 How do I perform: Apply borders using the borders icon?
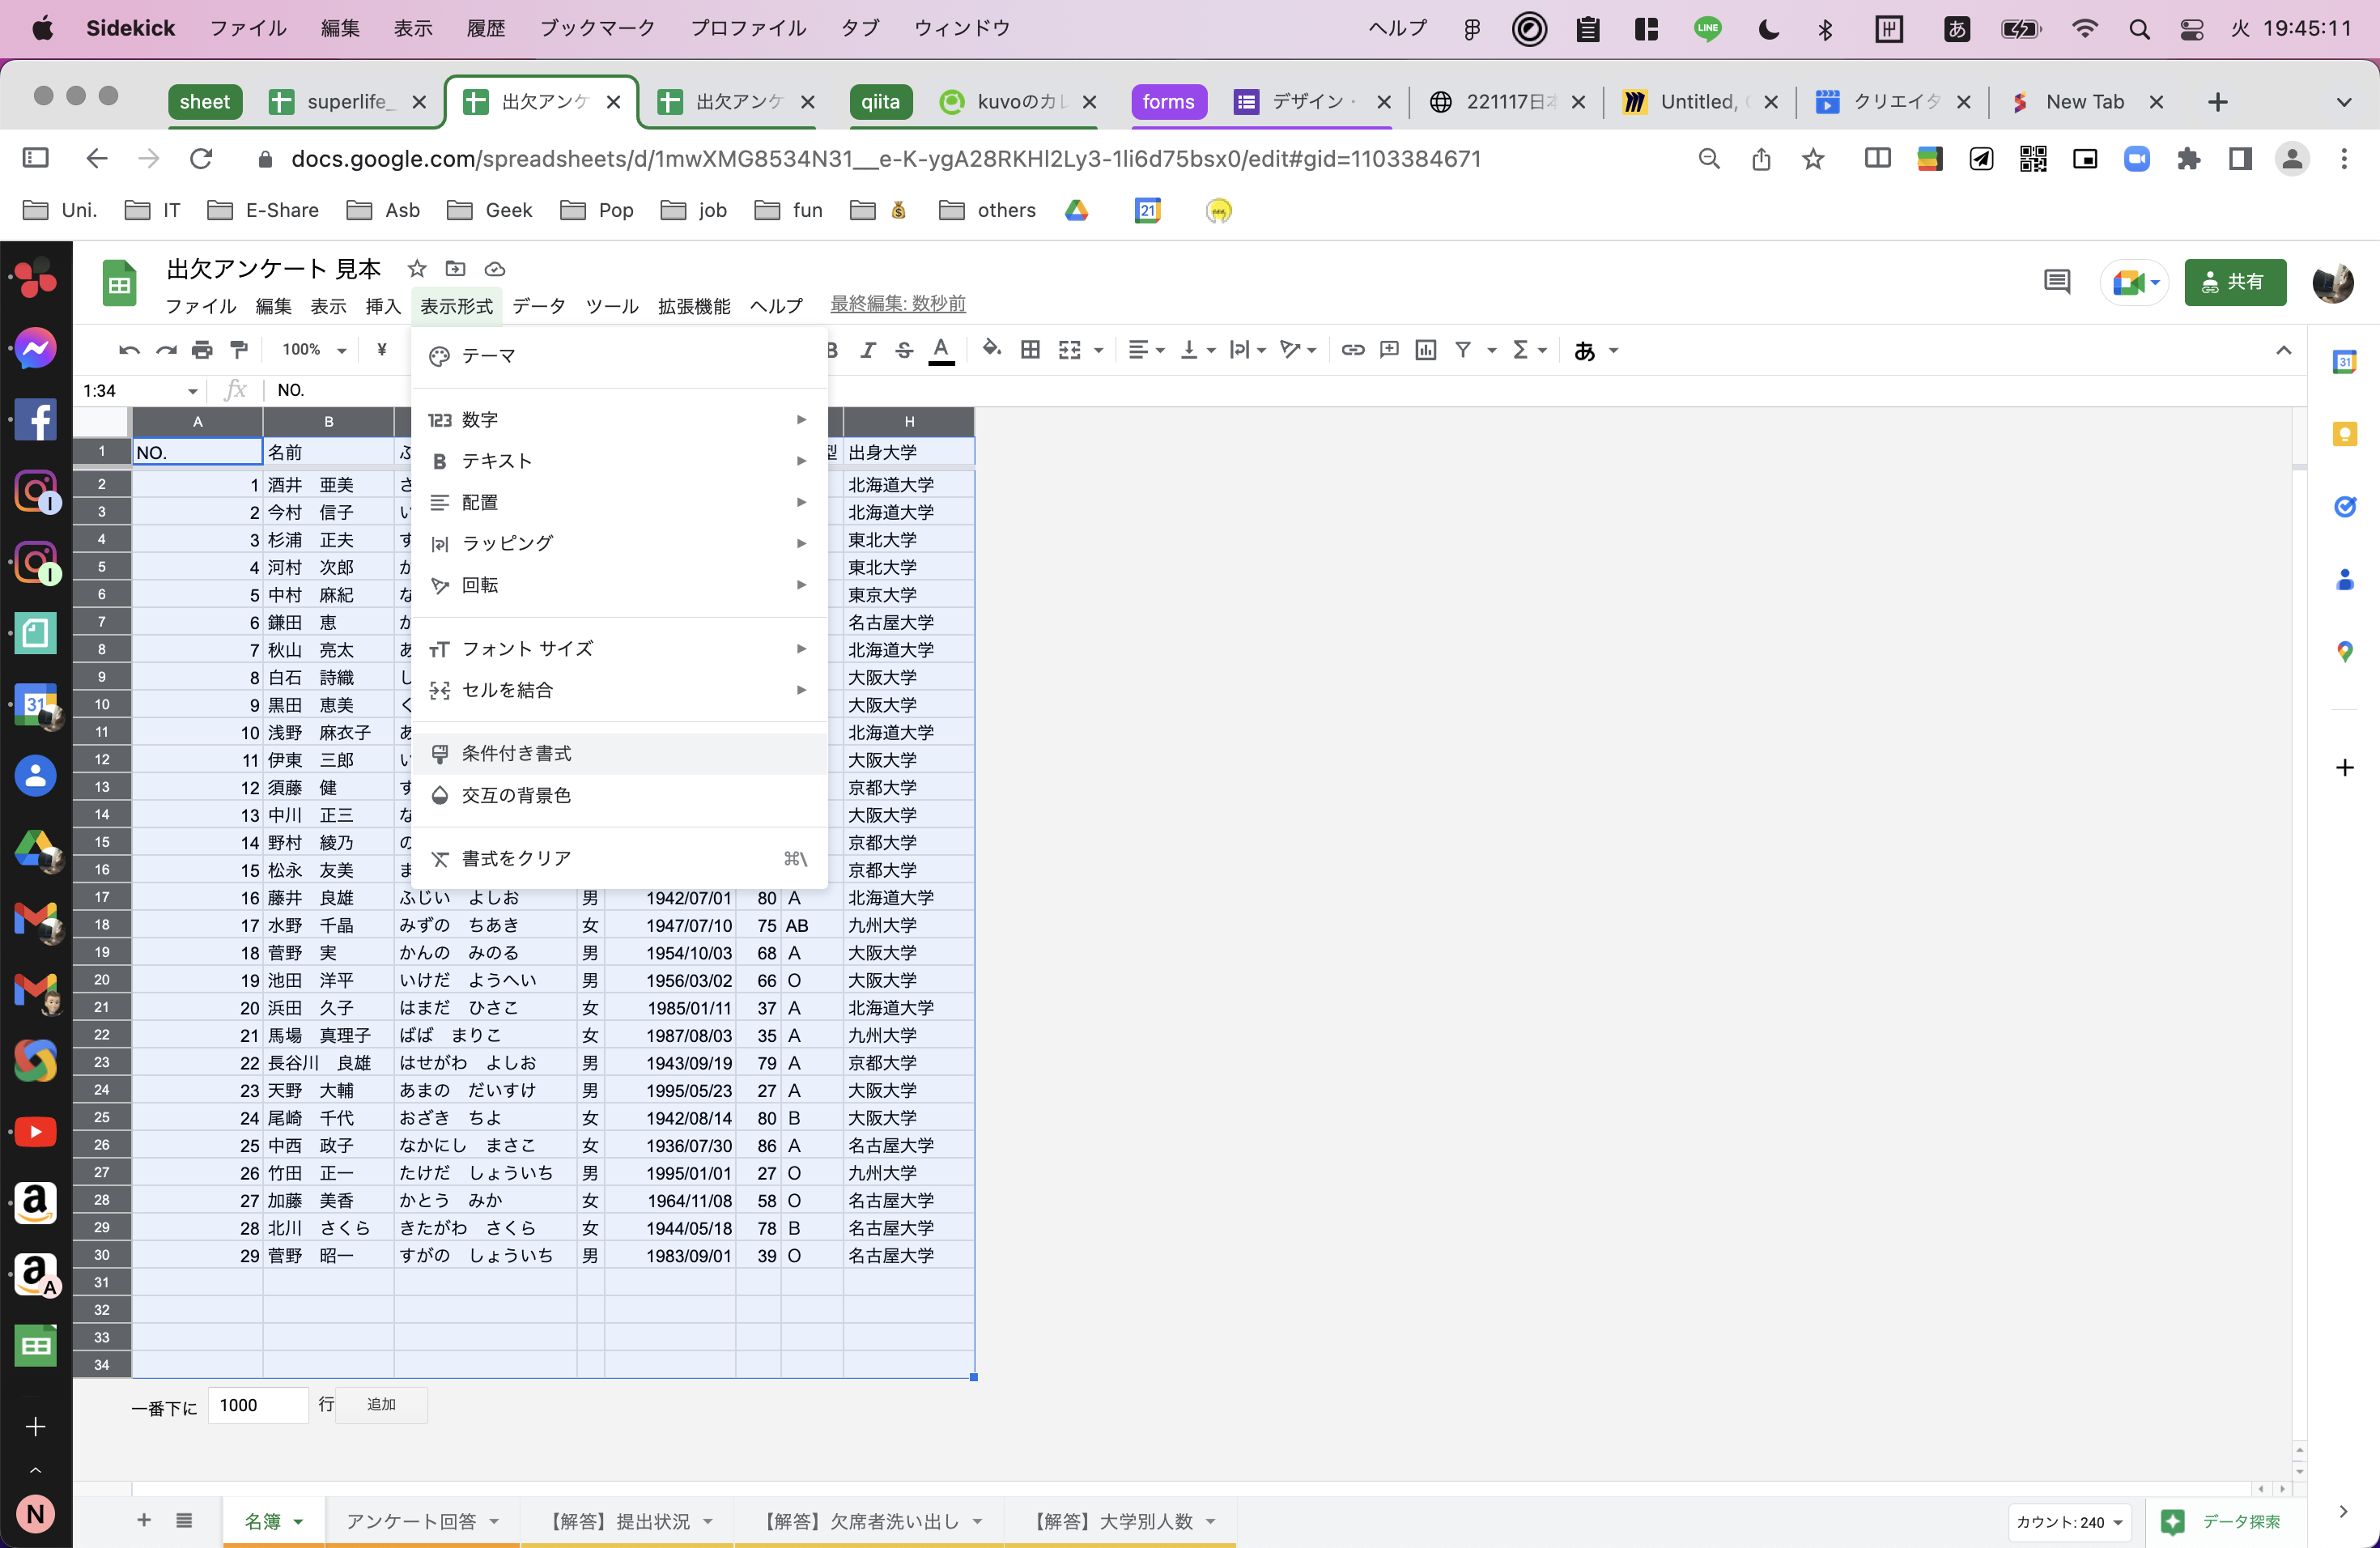click(1030, 349)
